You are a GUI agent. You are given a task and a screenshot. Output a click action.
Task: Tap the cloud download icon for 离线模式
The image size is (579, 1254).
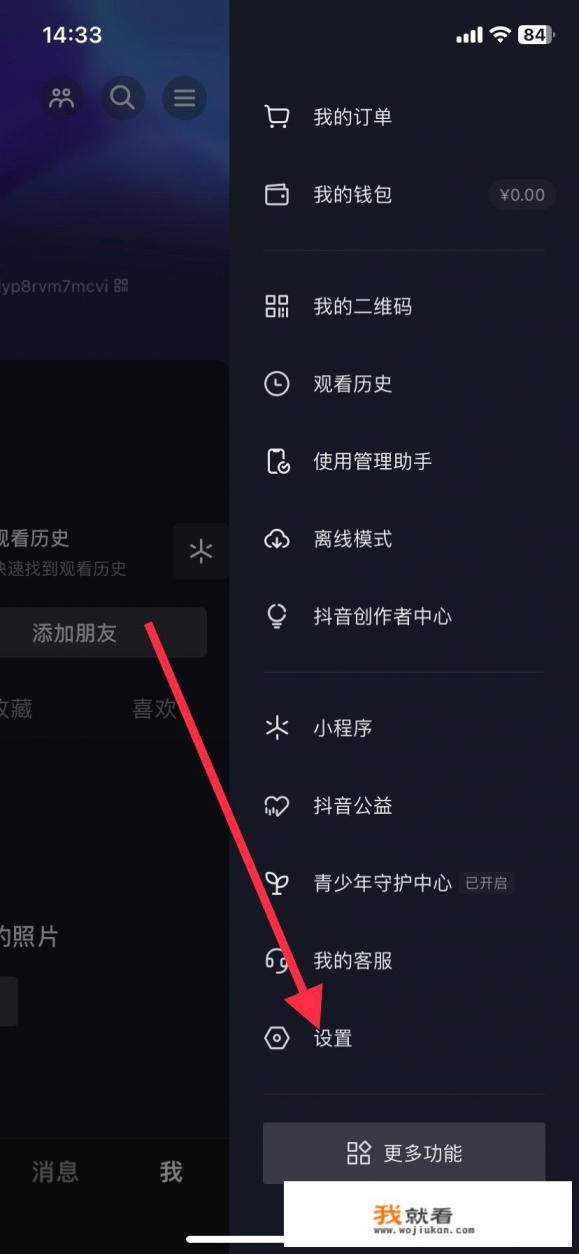(277, 539)
